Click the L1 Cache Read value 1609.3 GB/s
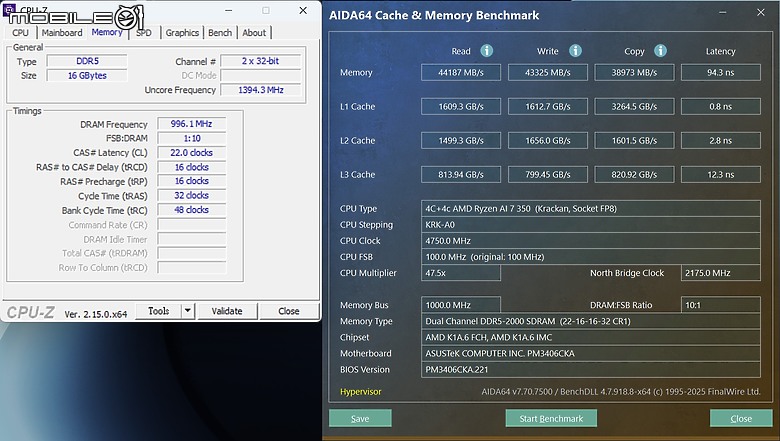Viewport: 780px width, 441px height. 461,106
